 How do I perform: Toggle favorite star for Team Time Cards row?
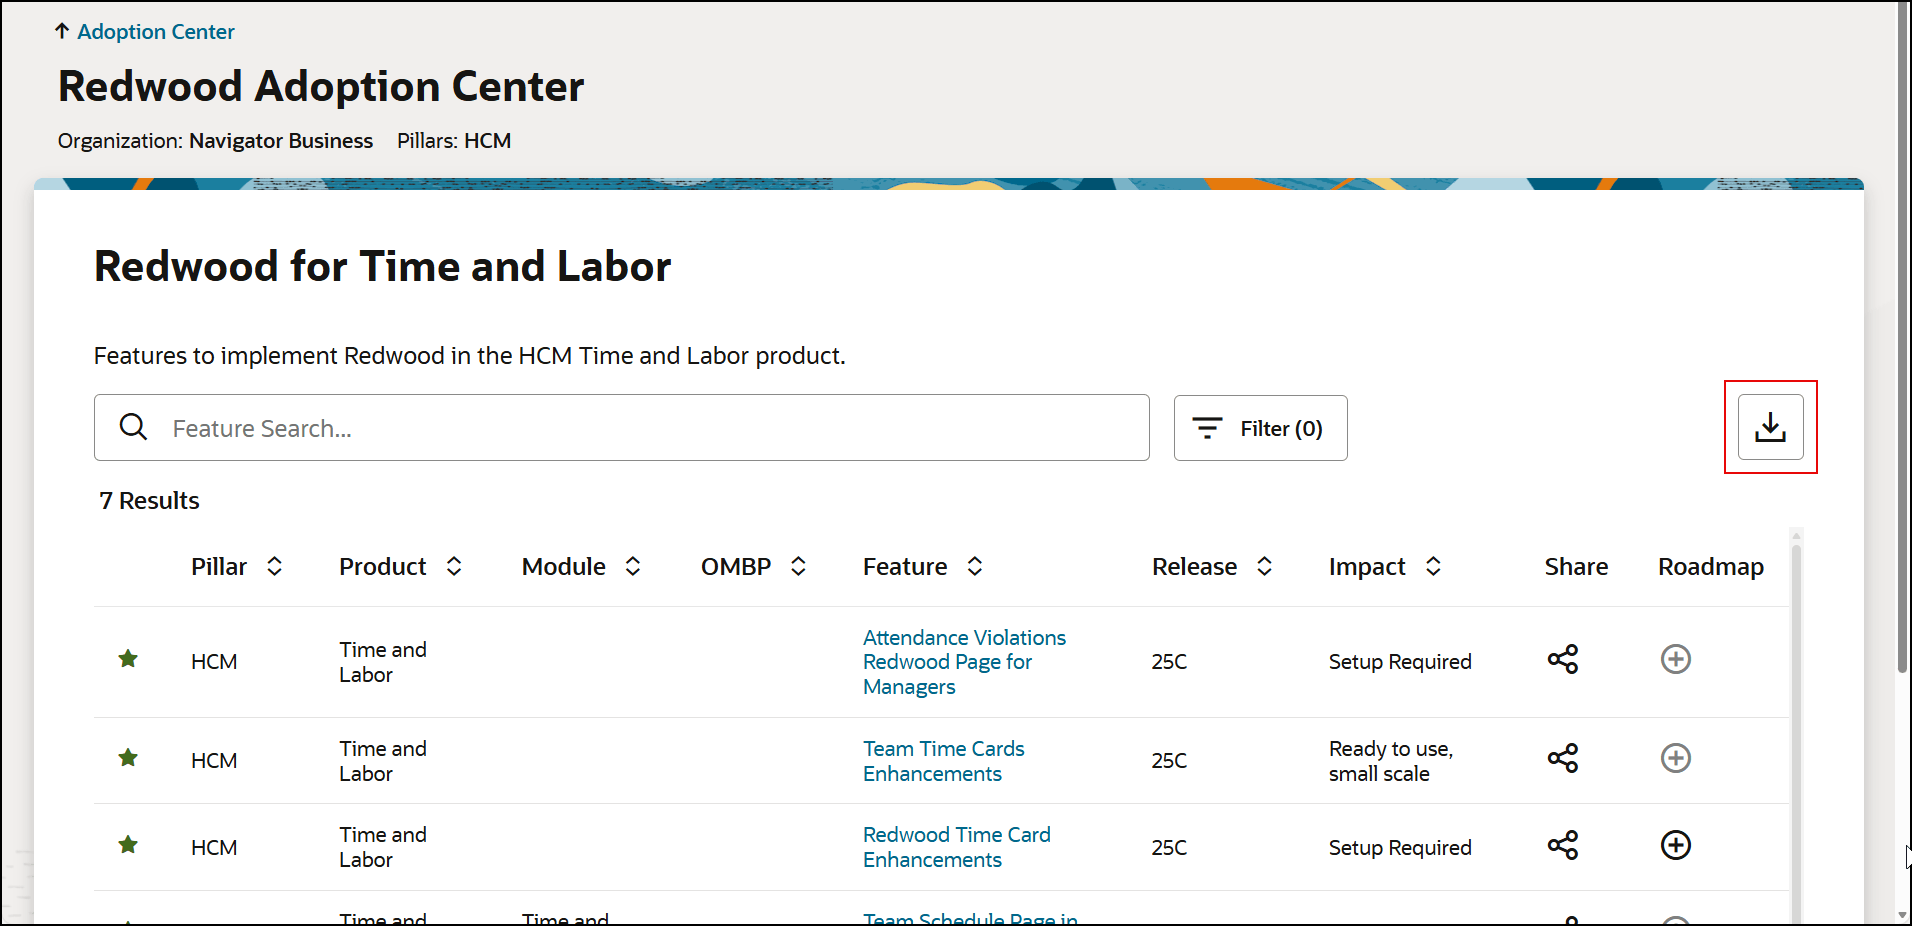128,758
